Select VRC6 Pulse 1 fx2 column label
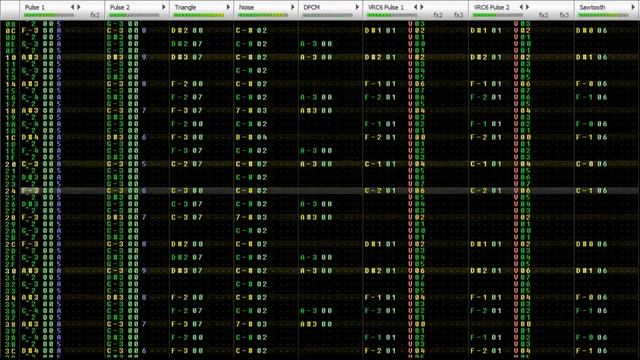The height and width of the screenshot is (360, 640). pyautogui.click(x=438, y=15)
